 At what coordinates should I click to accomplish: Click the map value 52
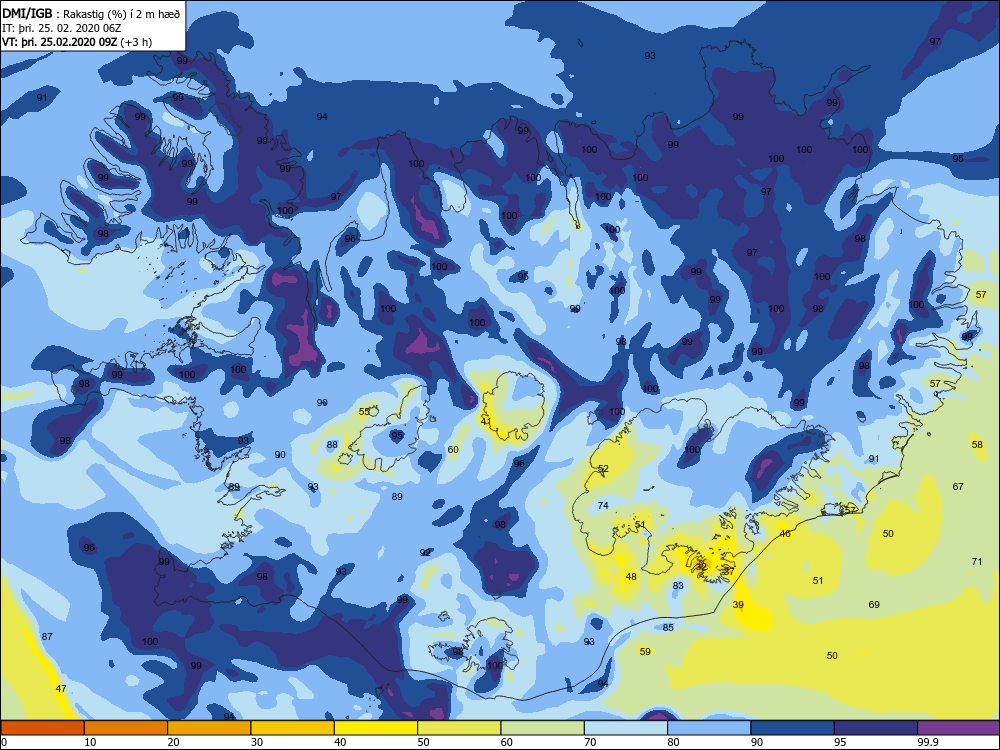pos(603,469)
